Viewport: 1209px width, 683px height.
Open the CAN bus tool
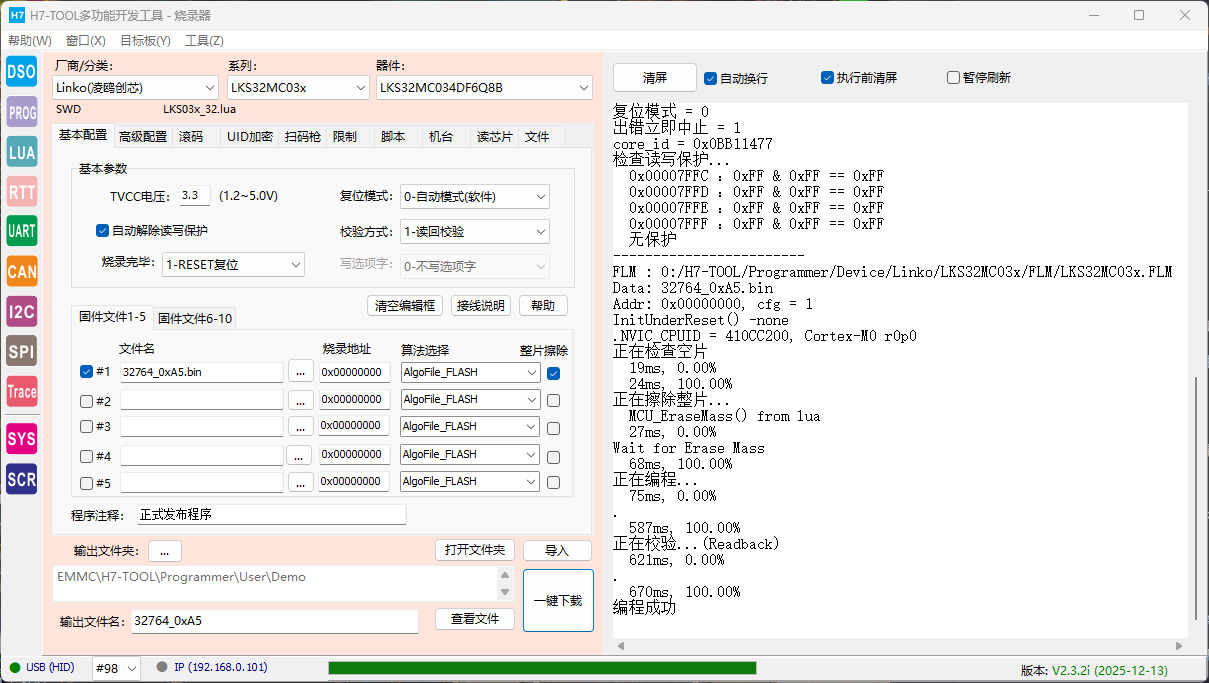click(x=21, y=271)
